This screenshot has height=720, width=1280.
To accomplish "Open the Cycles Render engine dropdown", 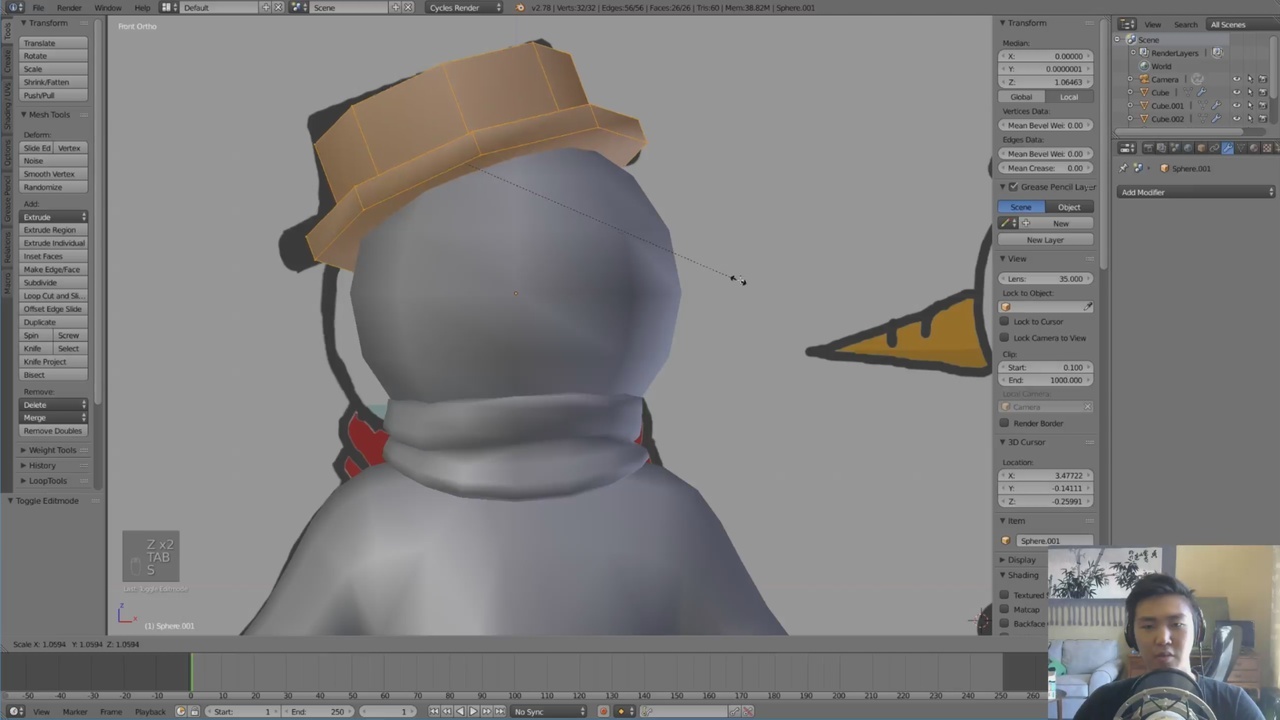I will coord(465,7).
